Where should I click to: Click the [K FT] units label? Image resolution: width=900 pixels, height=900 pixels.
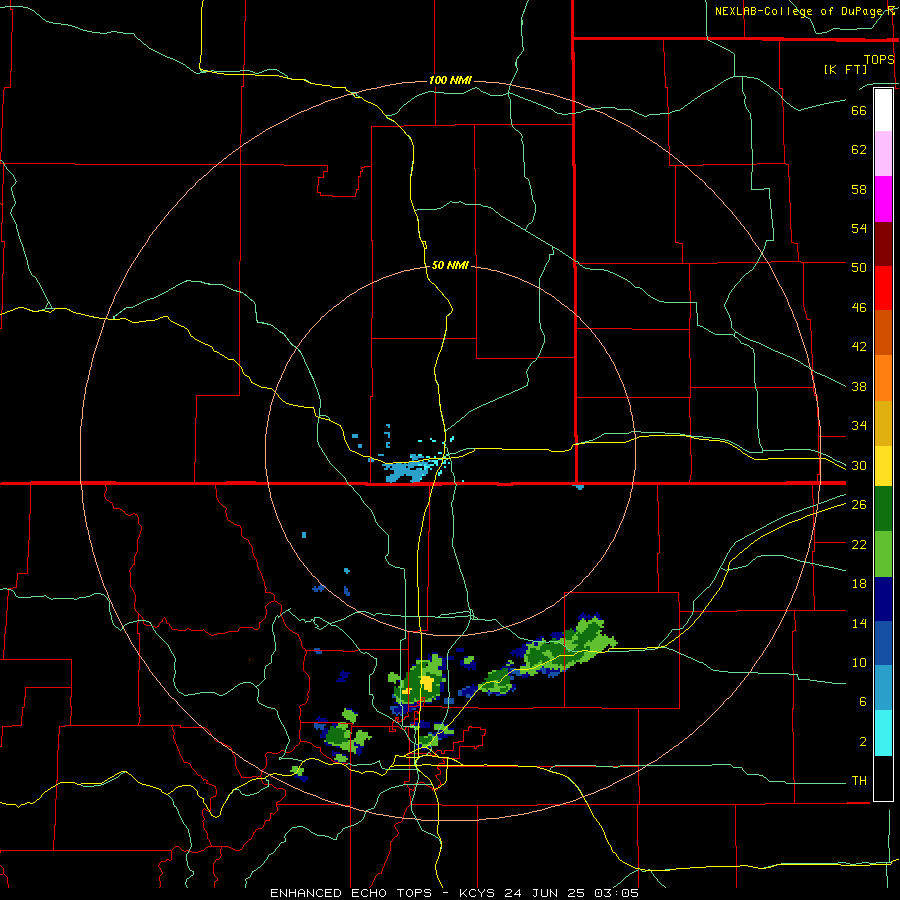tap(845, 69)
